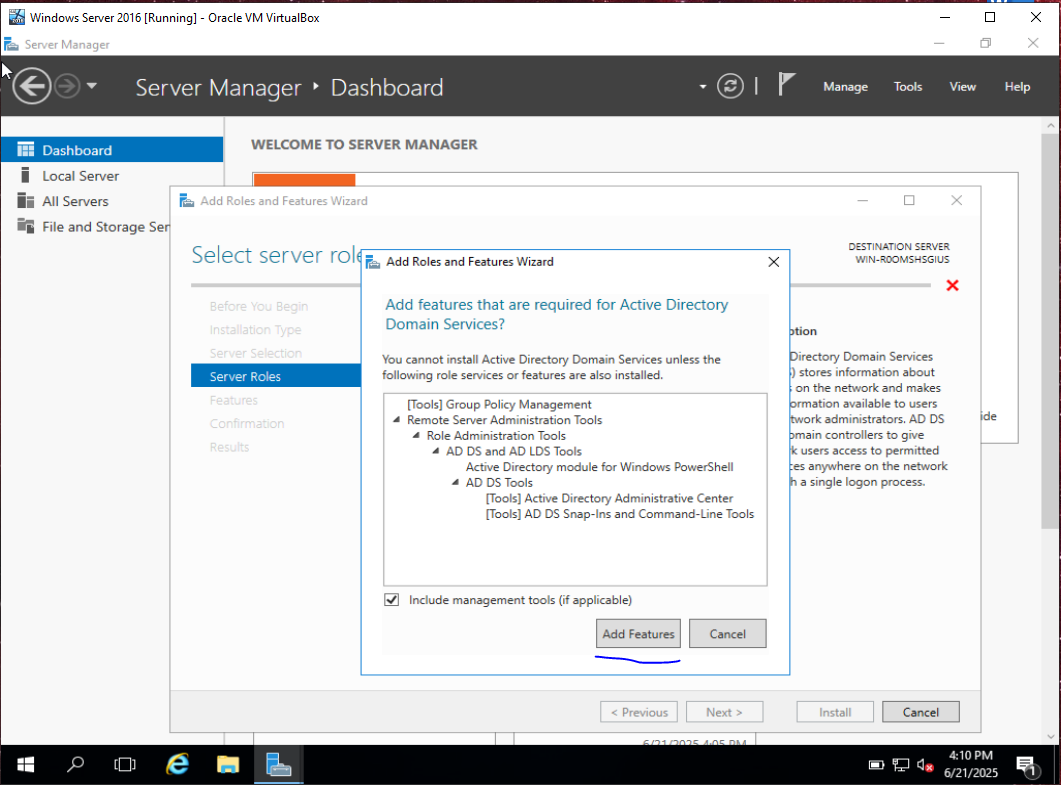The image size is (1061, 785).
Task: Select Results wizard step
Action: click(x=229, y=447)
